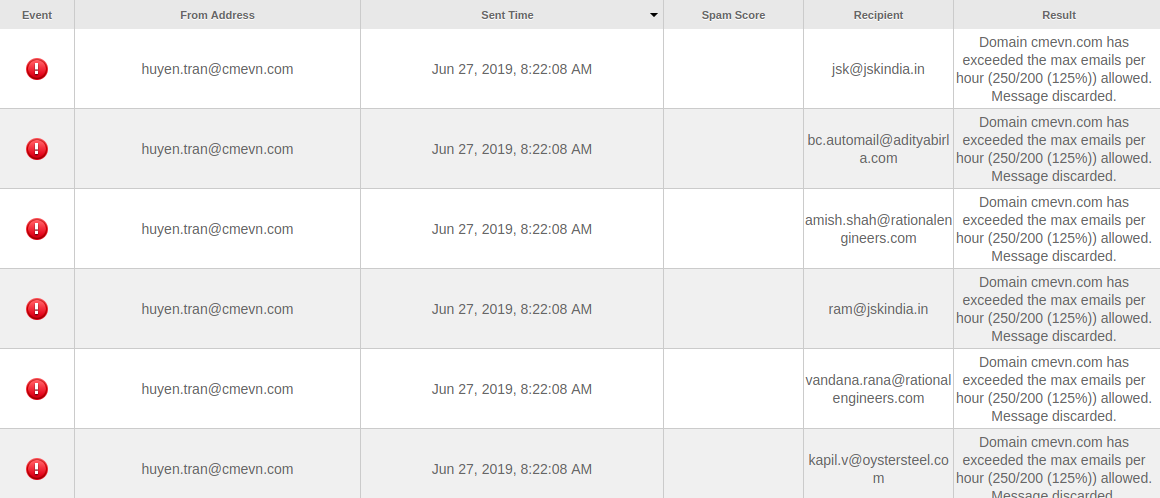Sort by the From Address column header
1160x498 pixels.
[218, 15]
